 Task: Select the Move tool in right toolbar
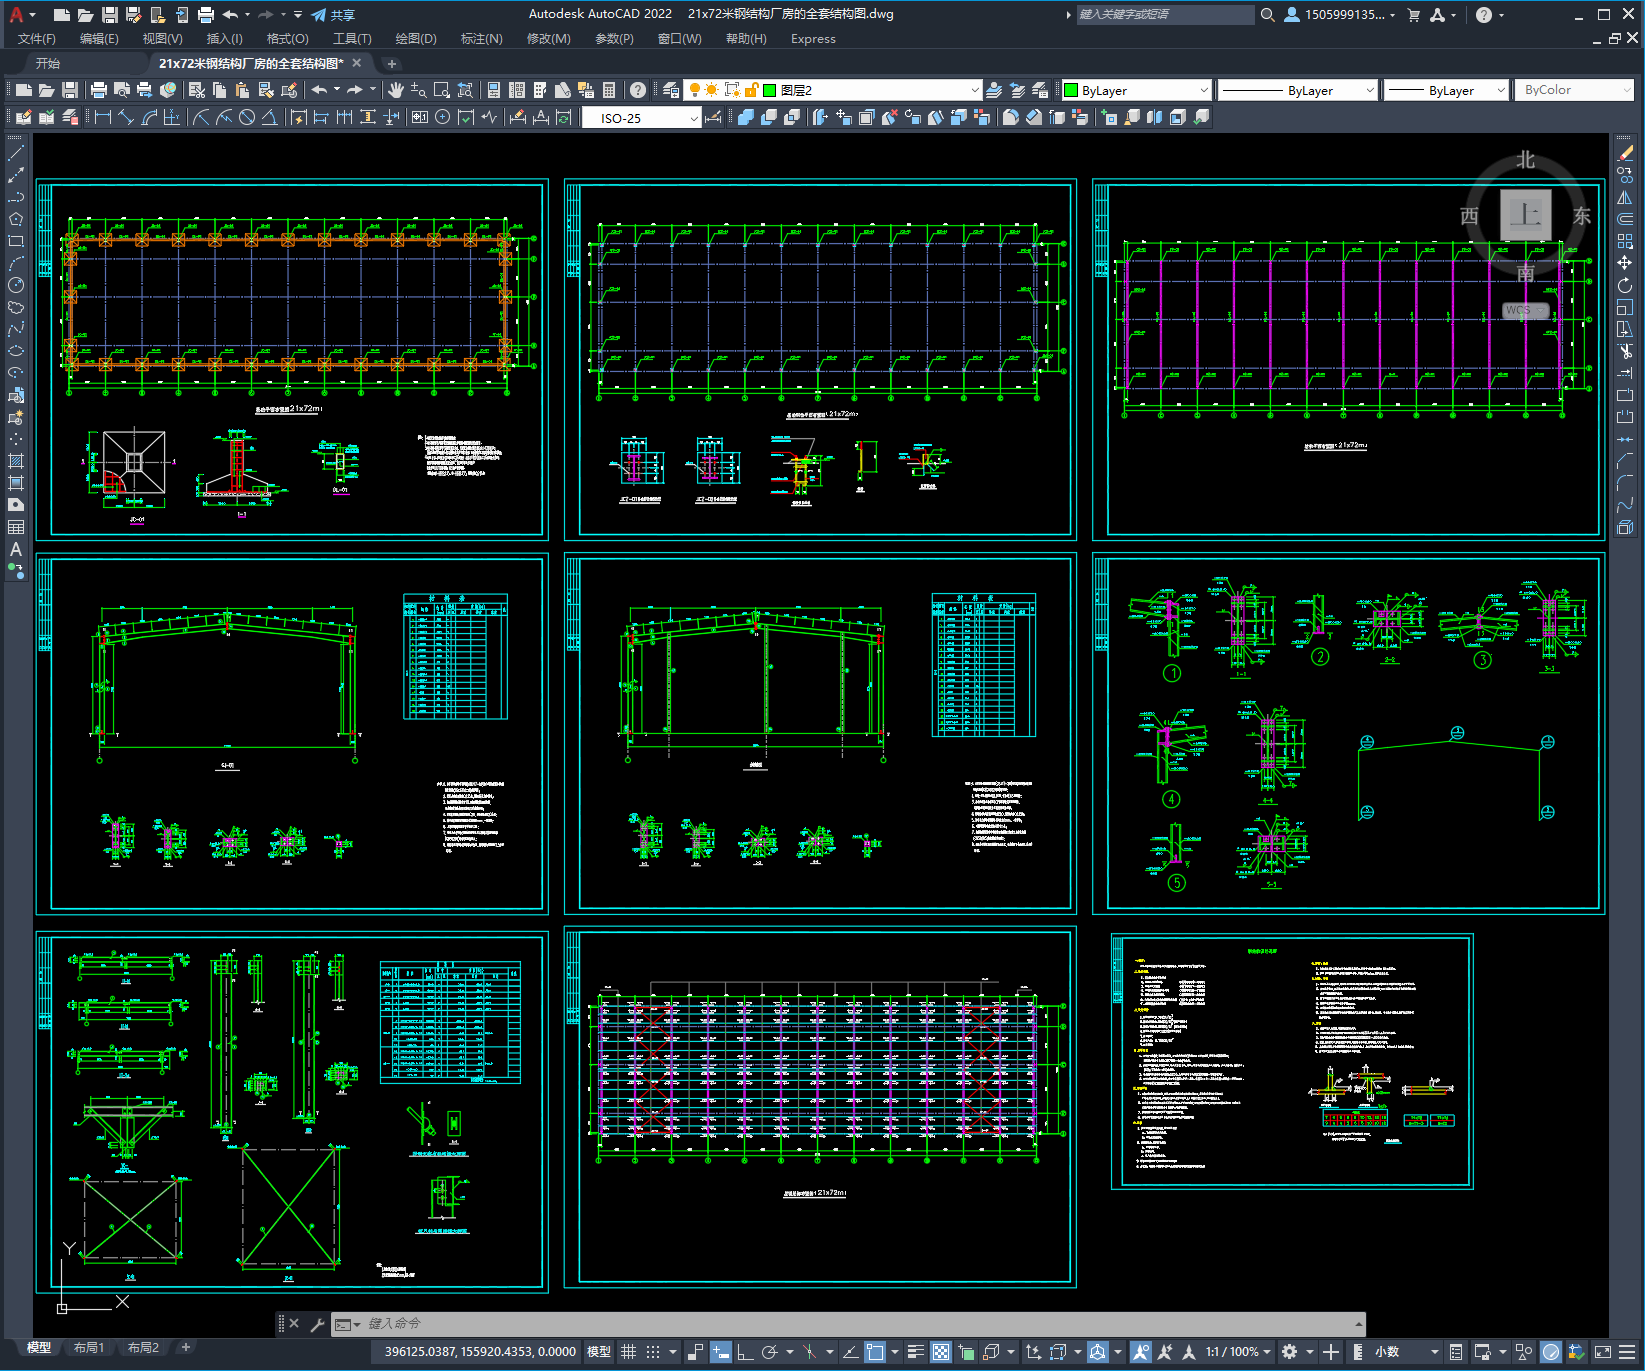[x=1625, y=263]
